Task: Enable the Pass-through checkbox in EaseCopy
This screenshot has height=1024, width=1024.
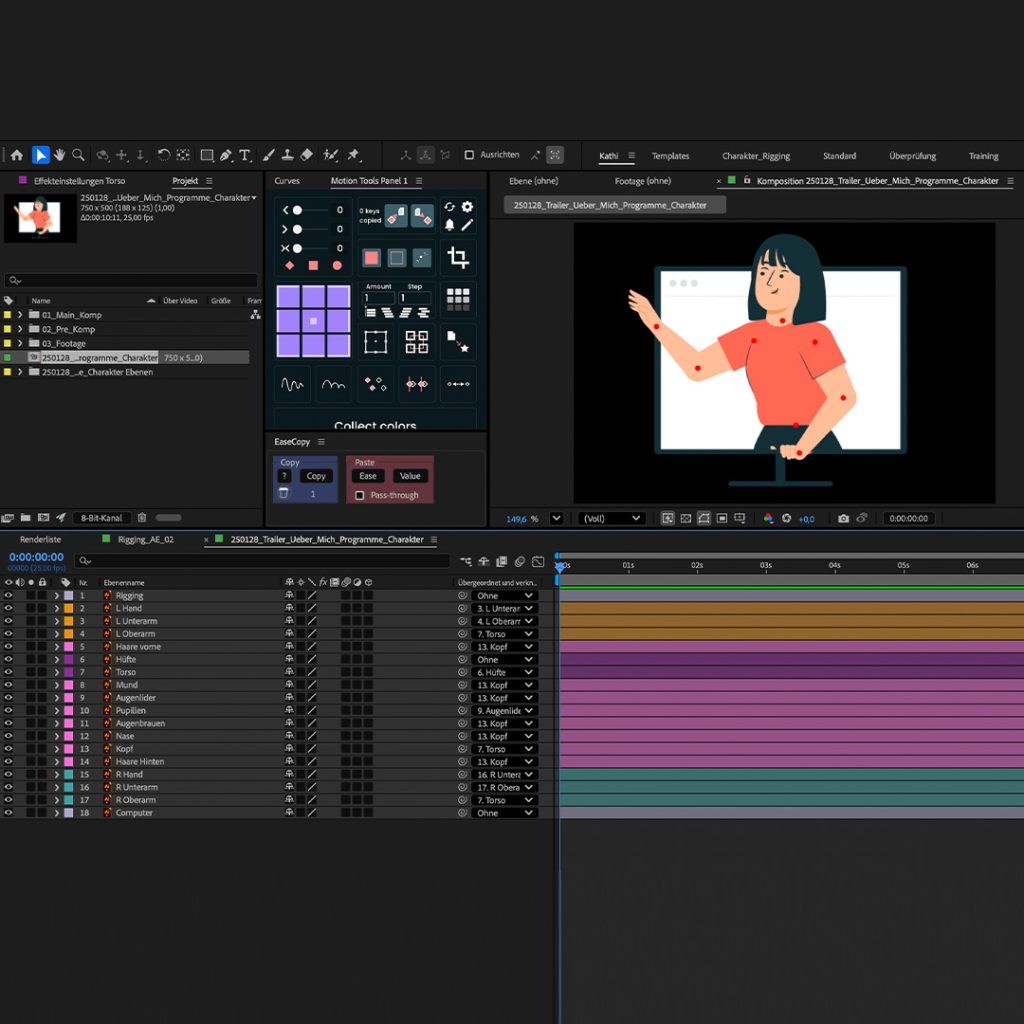Action: click(360, 495)
